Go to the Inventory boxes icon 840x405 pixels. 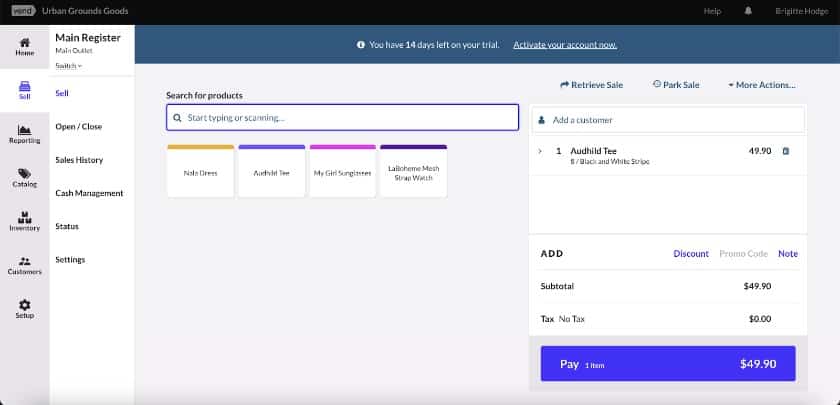[24, 217]
